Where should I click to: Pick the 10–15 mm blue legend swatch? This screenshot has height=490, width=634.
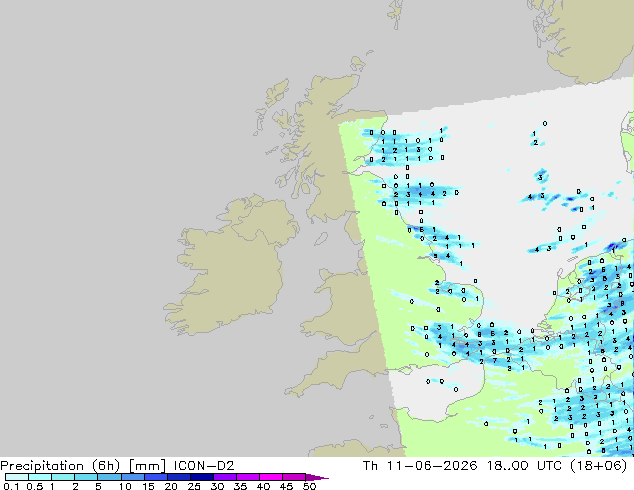[132, 477]
